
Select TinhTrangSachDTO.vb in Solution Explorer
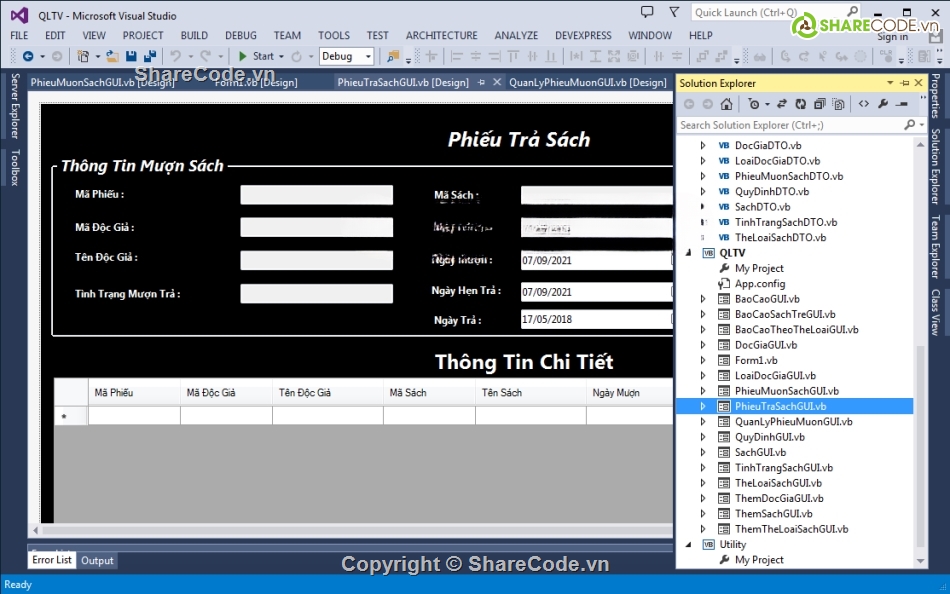tap(786, 222)
